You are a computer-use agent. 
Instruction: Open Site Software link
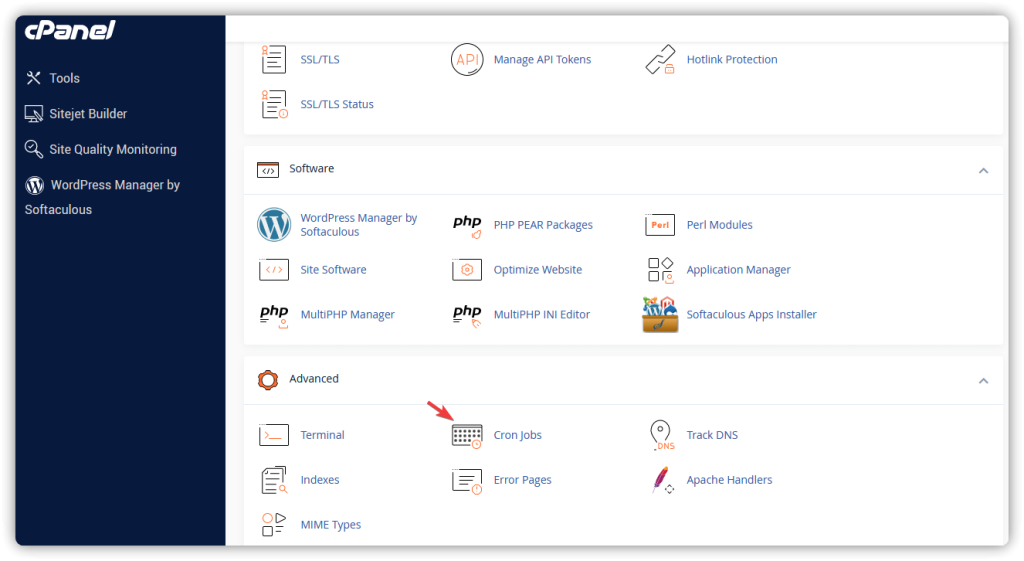click(333, 270)
